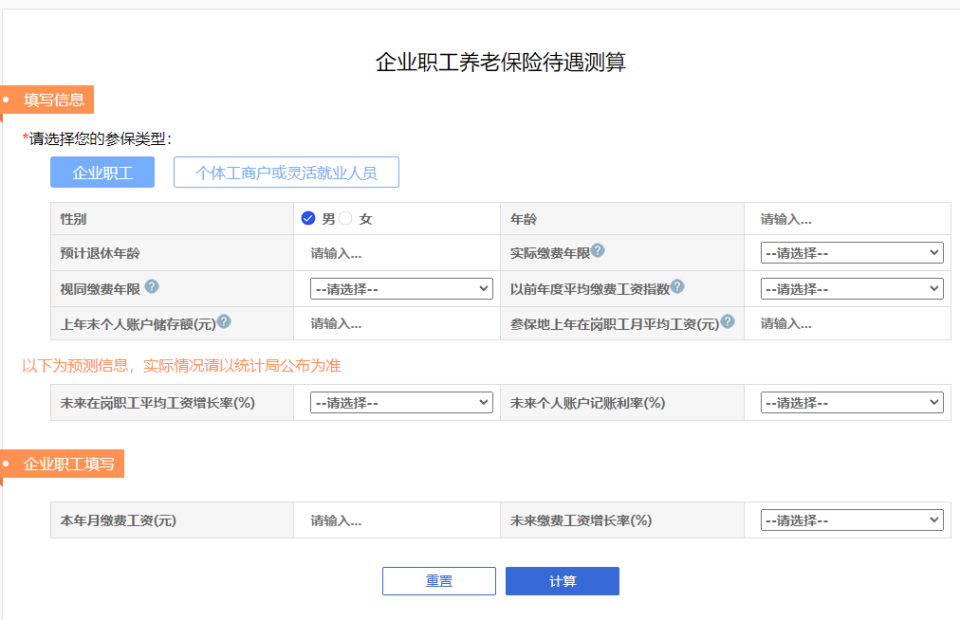The width and height of the screenshot is (960, 620).
Task: Expand the 视同缴费年限 selection list
Action: tap(400, 288)
